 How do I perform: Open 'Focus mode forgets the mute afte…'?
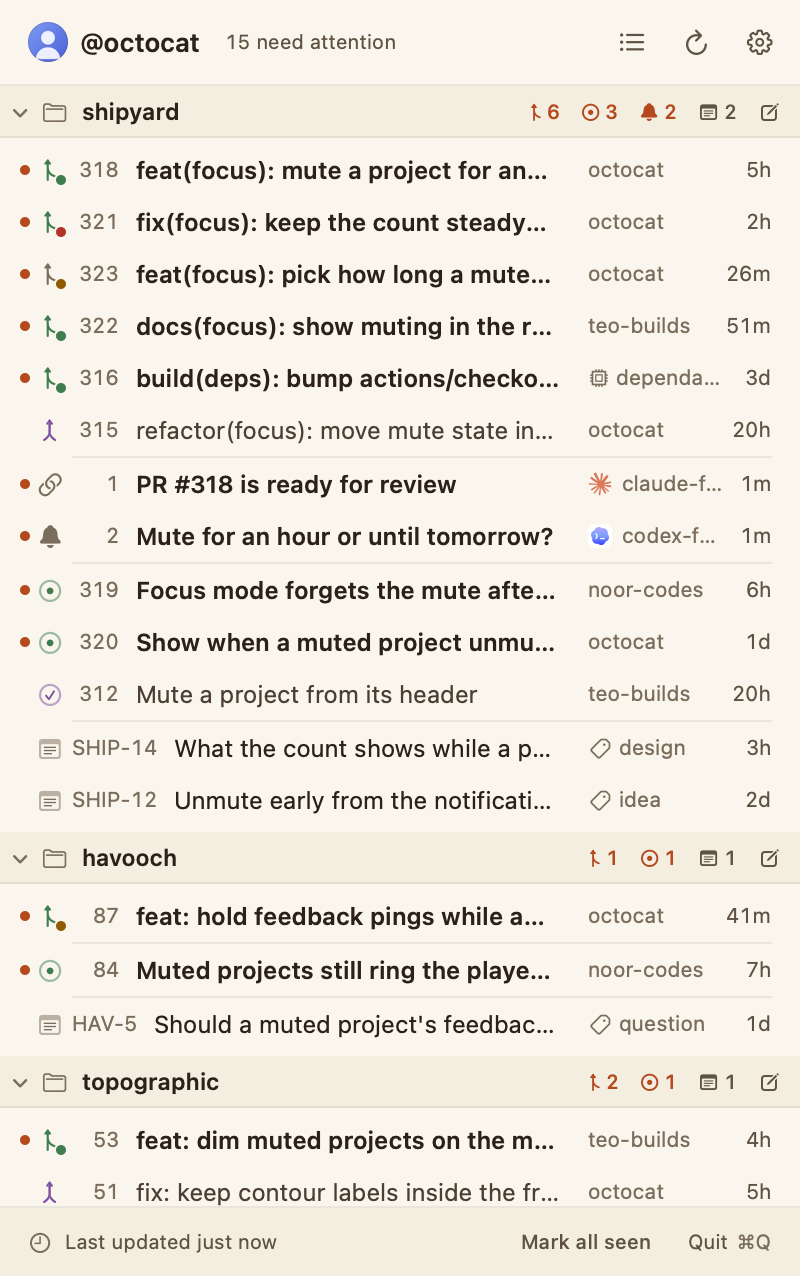coord(346,591)
